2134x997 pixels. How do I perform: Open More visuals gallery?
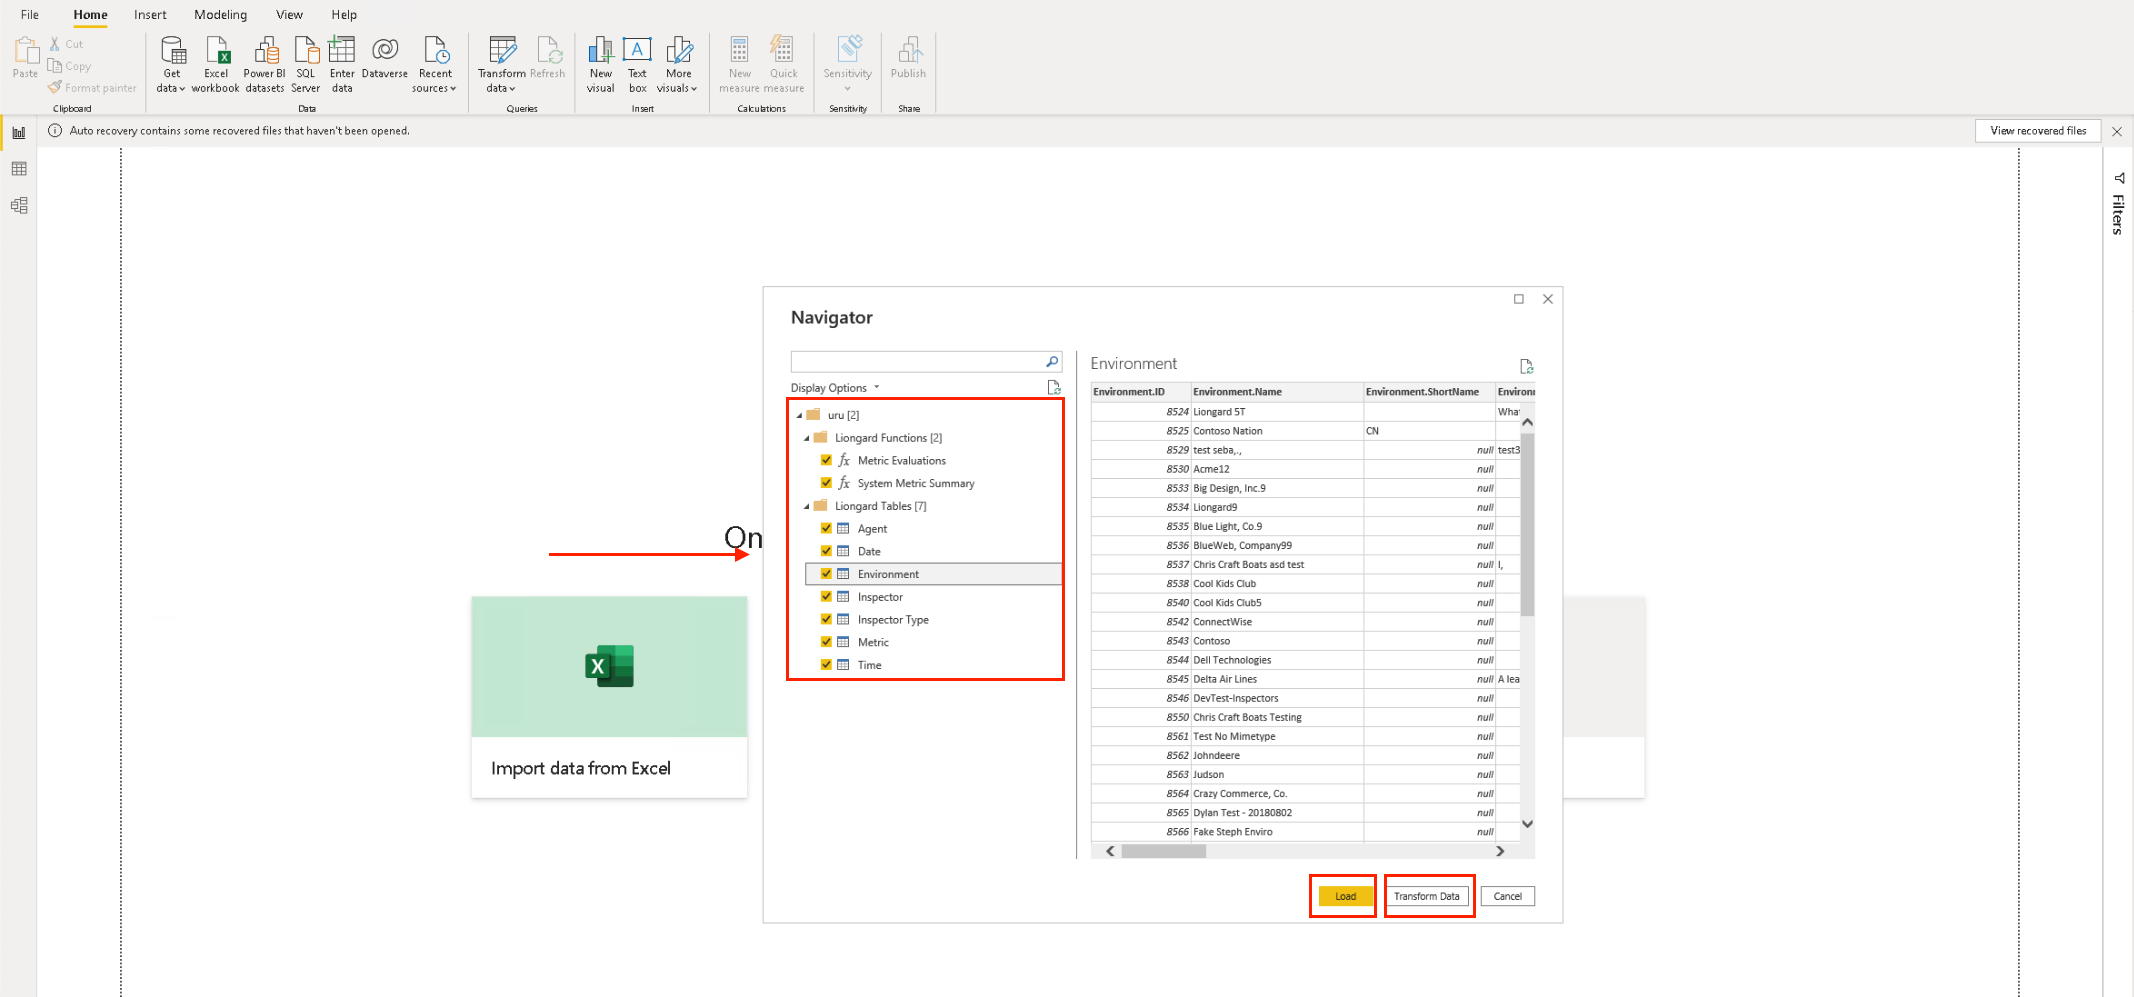pyautogui.click(x=678, y=65)
